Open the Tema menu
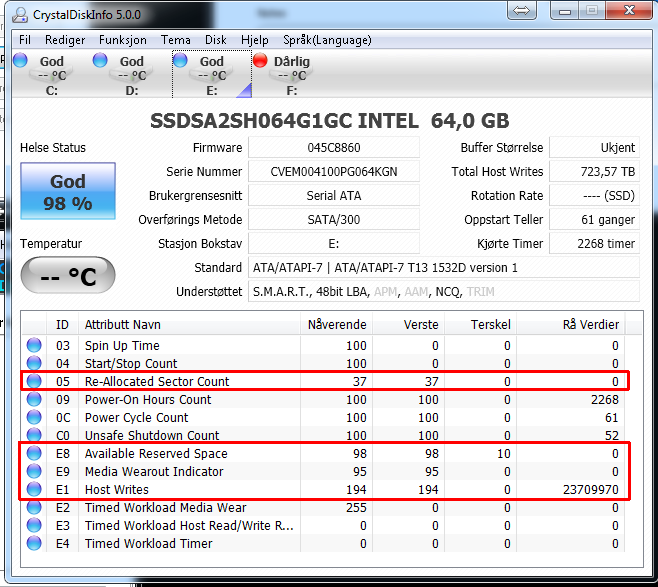 point(176,40)
